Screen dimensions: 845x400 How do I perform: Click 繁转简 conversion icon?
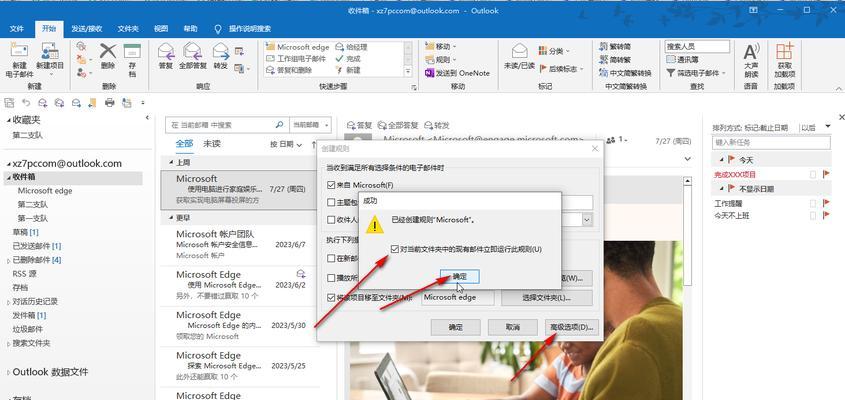pos(603,47)
